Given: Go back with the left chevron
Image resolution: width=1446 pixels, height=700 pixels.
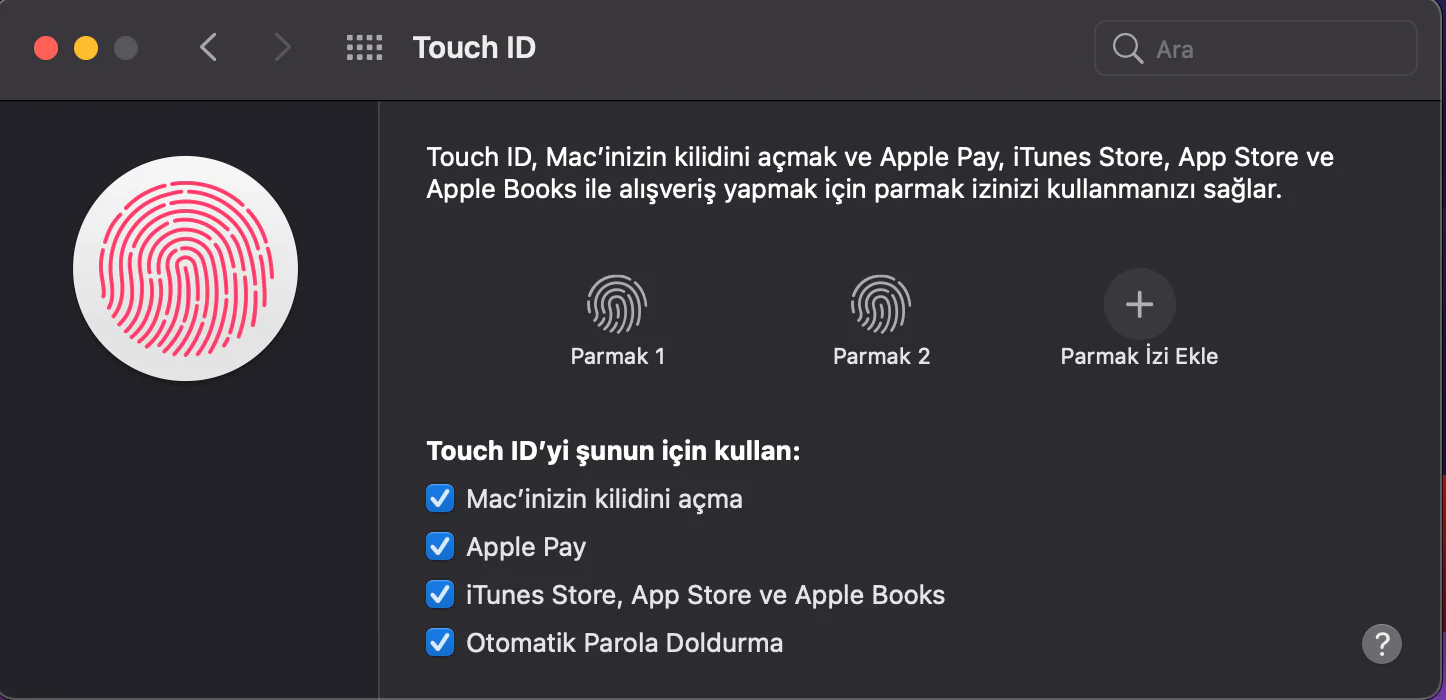Looking at the screenshot, I should coord(208,47).
